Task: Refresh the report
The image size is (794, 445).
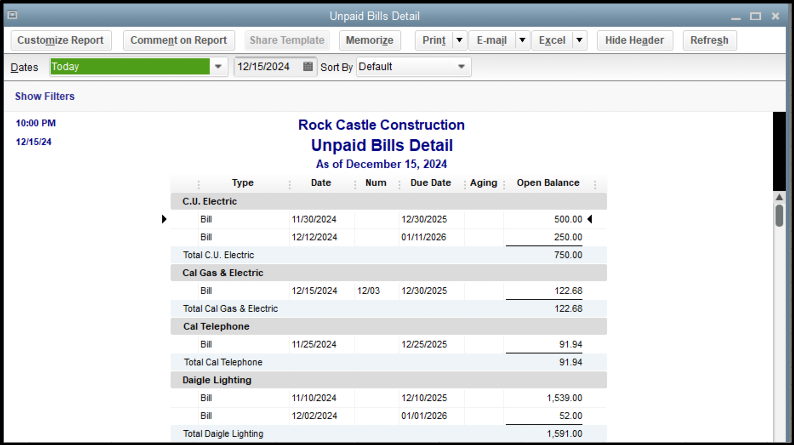Action: click(709, 41)
